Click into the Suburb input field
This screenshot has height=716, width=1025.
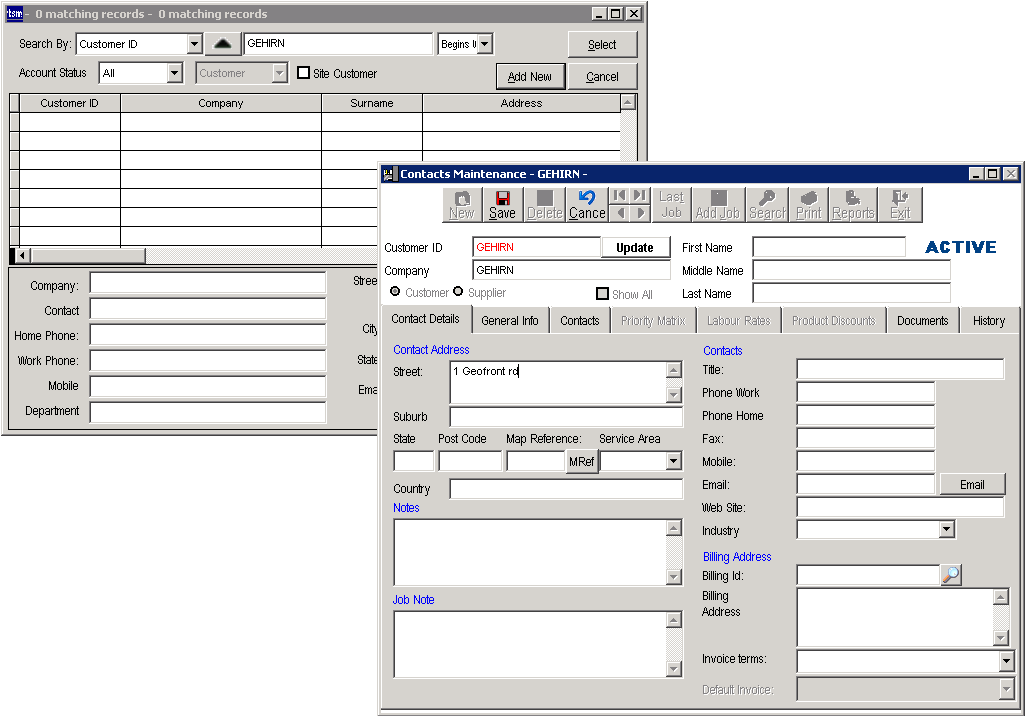566,417
